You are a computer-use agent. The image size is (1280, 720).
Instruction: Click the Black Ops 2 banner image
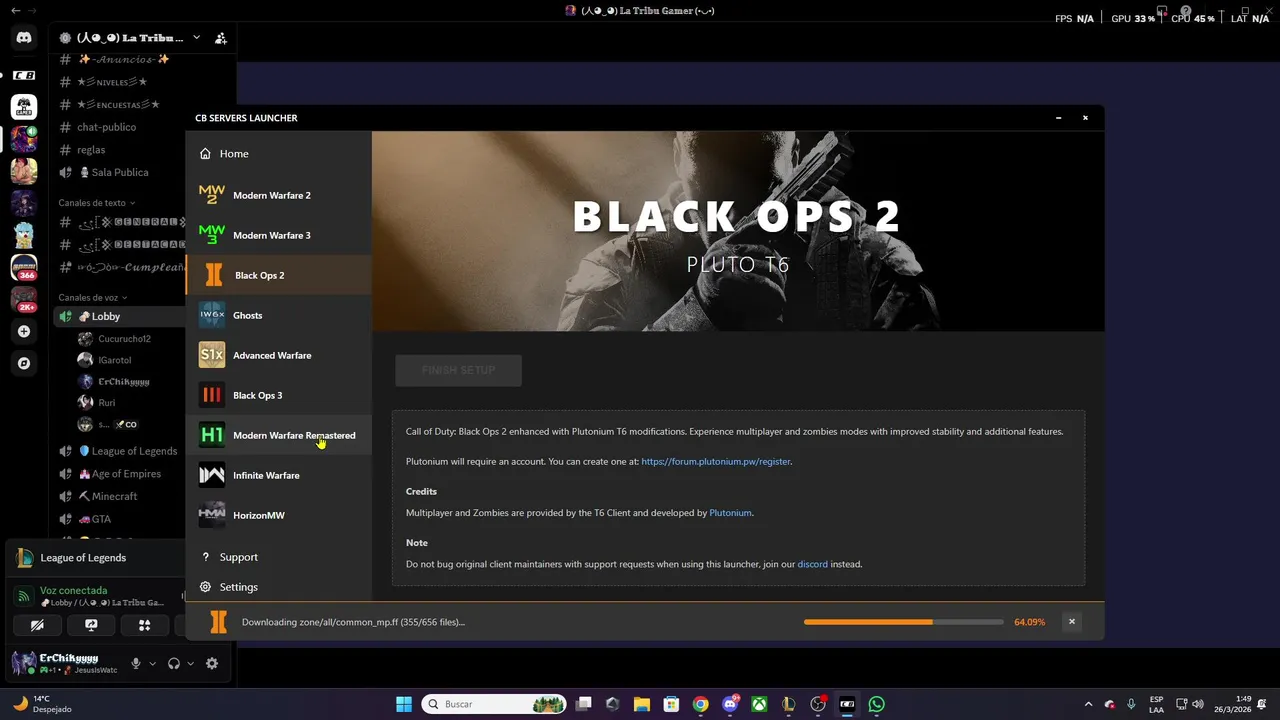click(x=738, y=231)
